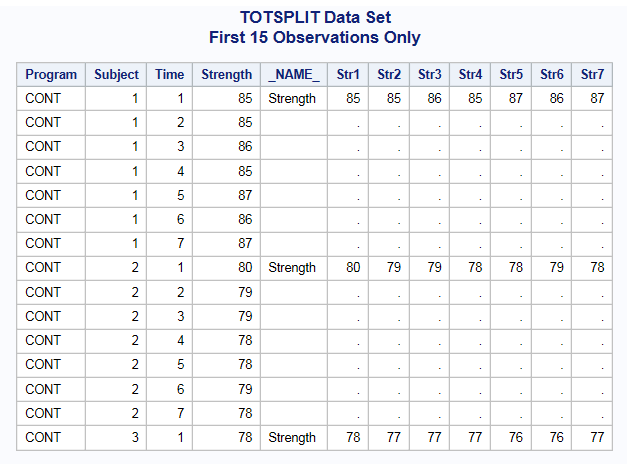Select the Str3 column header
The width and height of the screenshot is (627, 464).
point(430,74)
